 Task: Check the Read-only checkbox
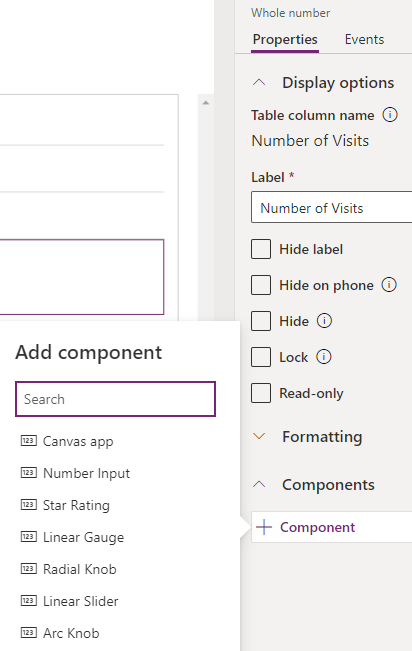[261, 393]
